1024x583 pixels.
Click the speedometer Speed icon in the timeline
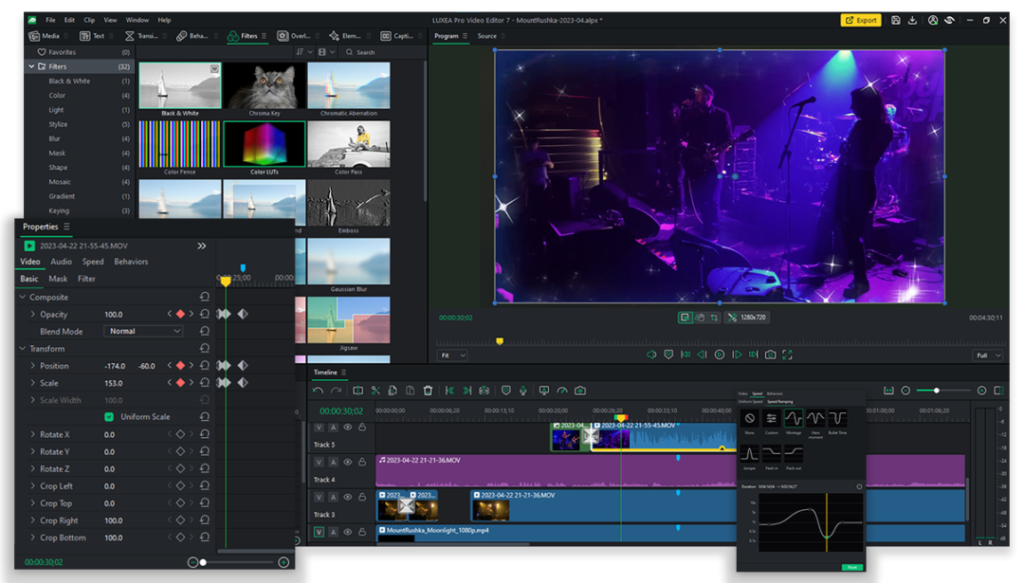click(562, 390)
